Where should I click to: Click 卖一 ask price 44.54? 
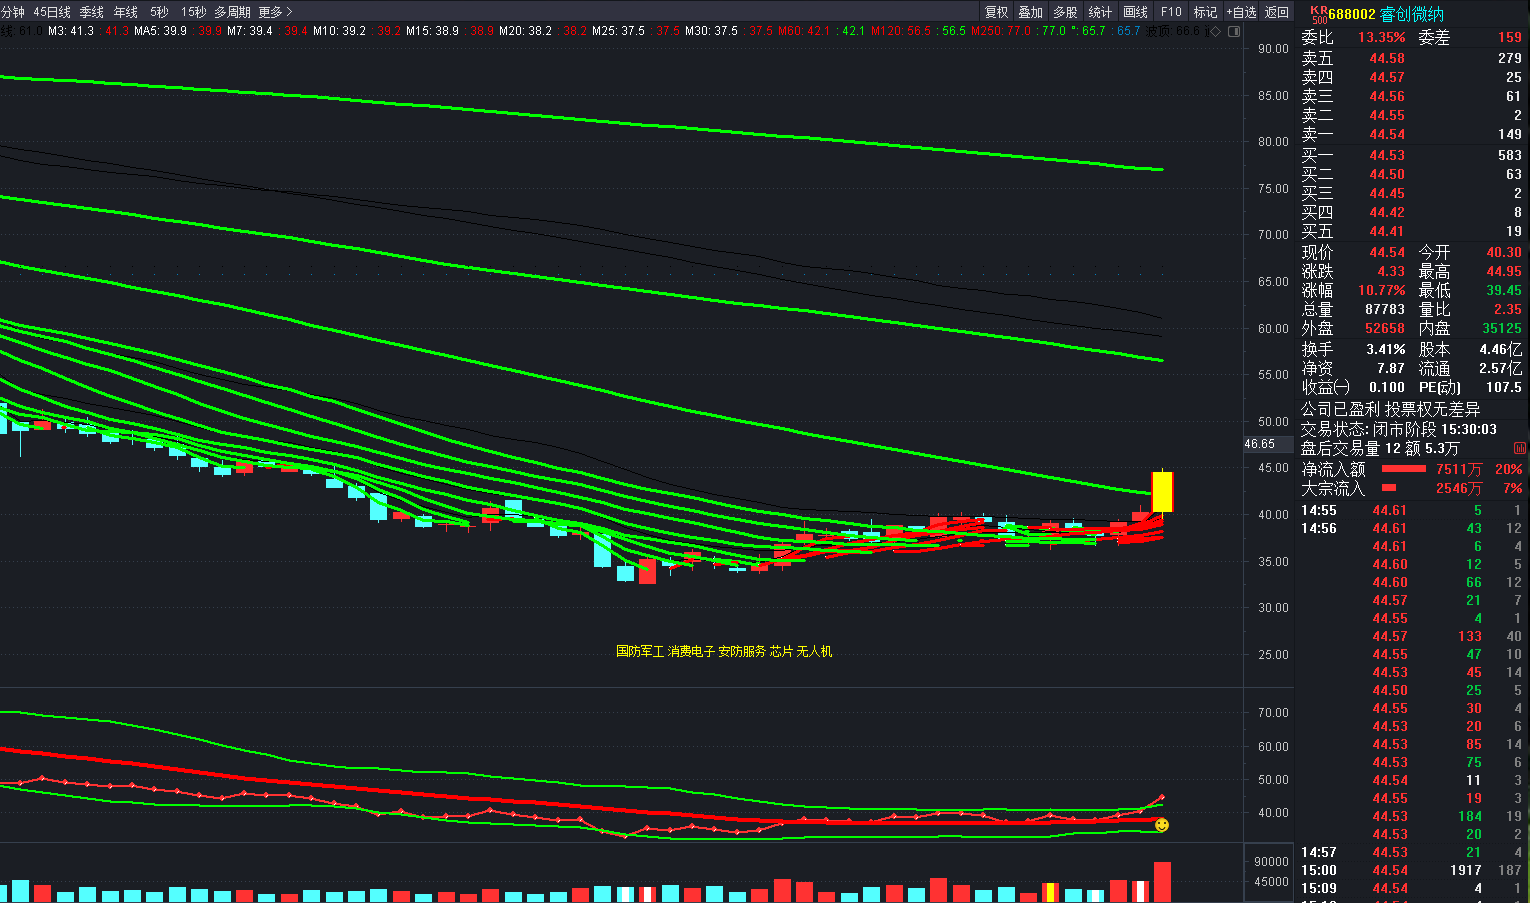pyautogui.click(x=1387, y=134)
